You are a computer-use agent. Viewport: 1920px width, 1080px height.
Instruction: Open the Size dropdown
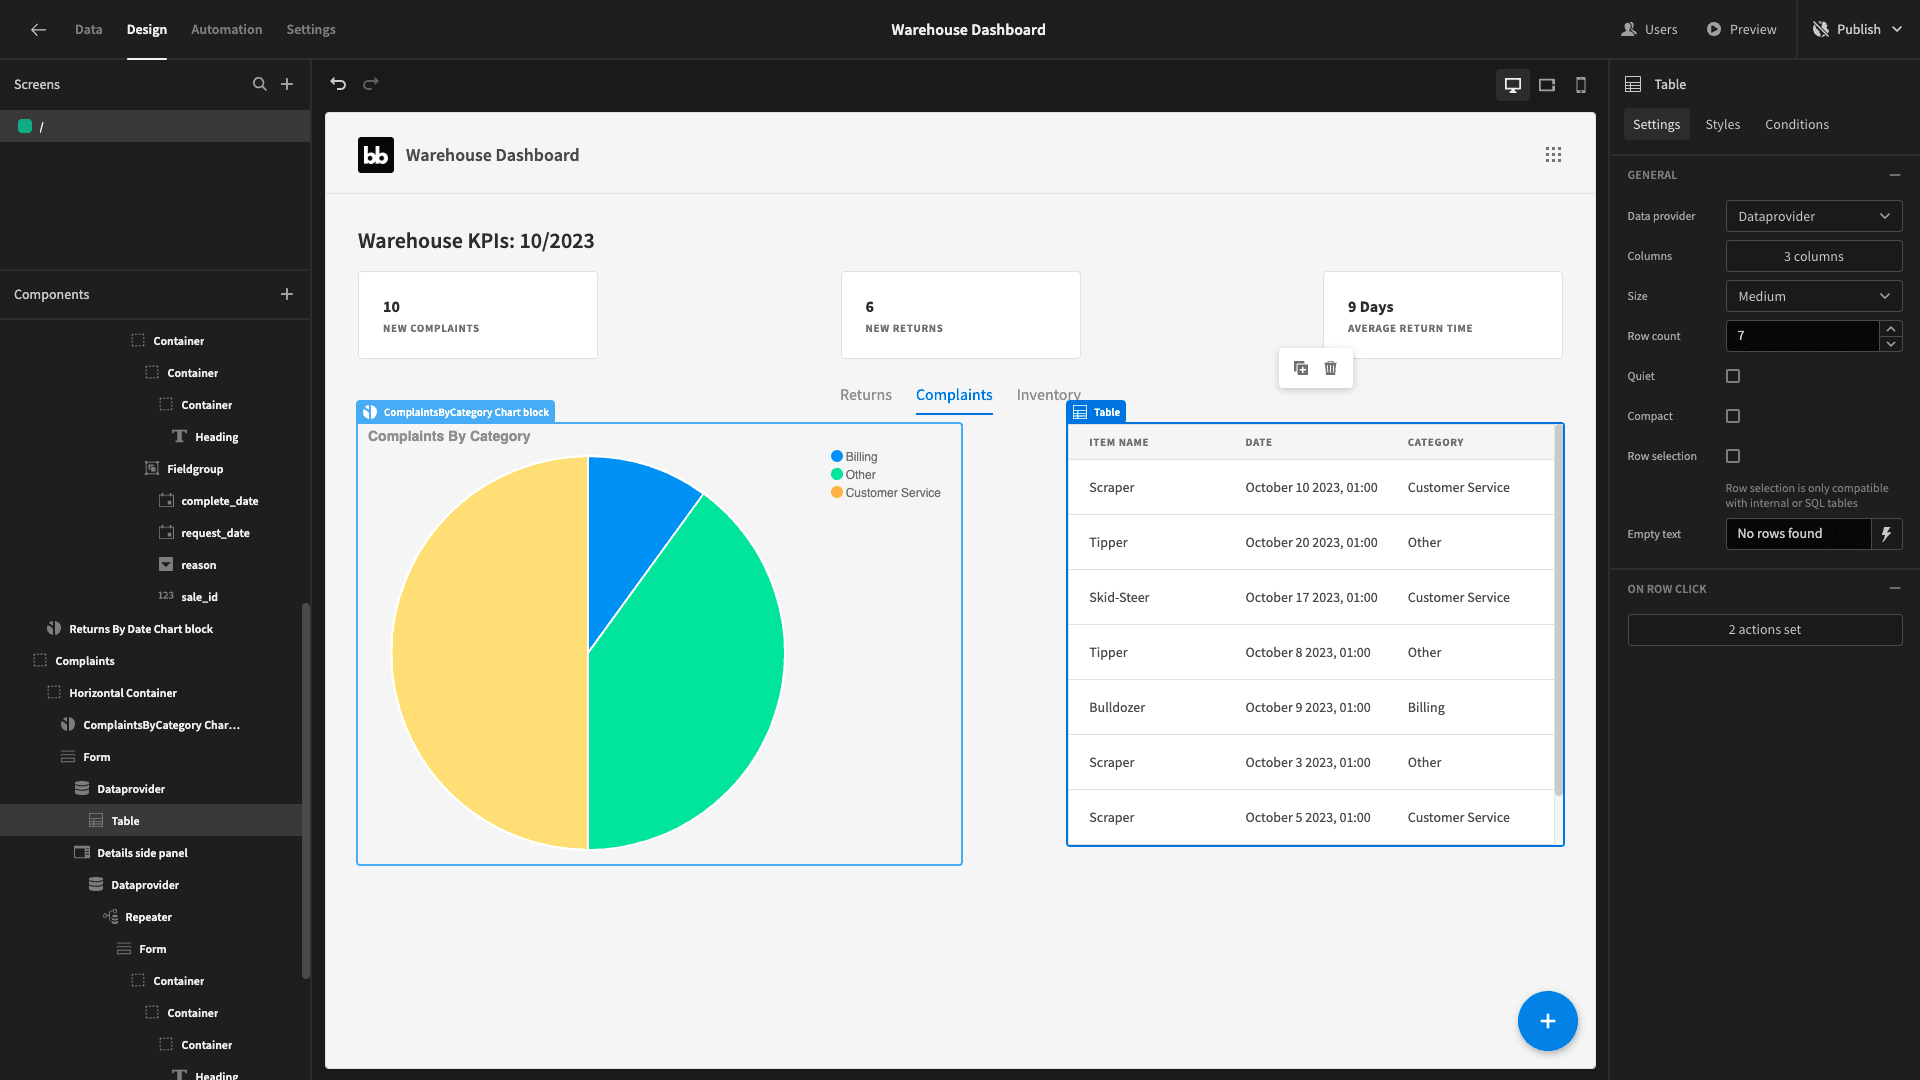pos(1814,296)
